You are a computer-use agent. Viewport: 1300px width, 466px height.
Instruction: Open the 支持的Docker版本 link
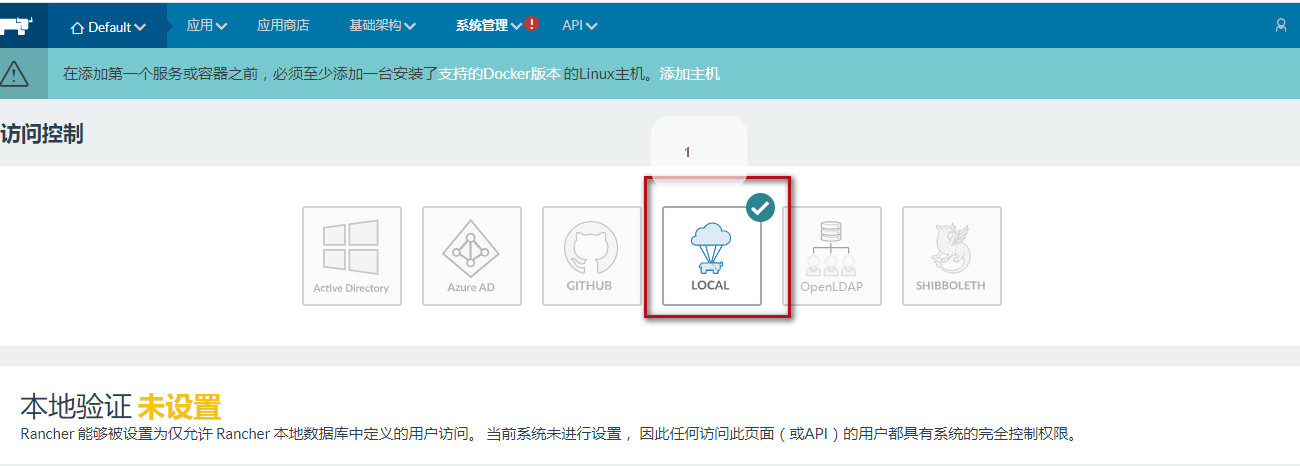[500, 73]
